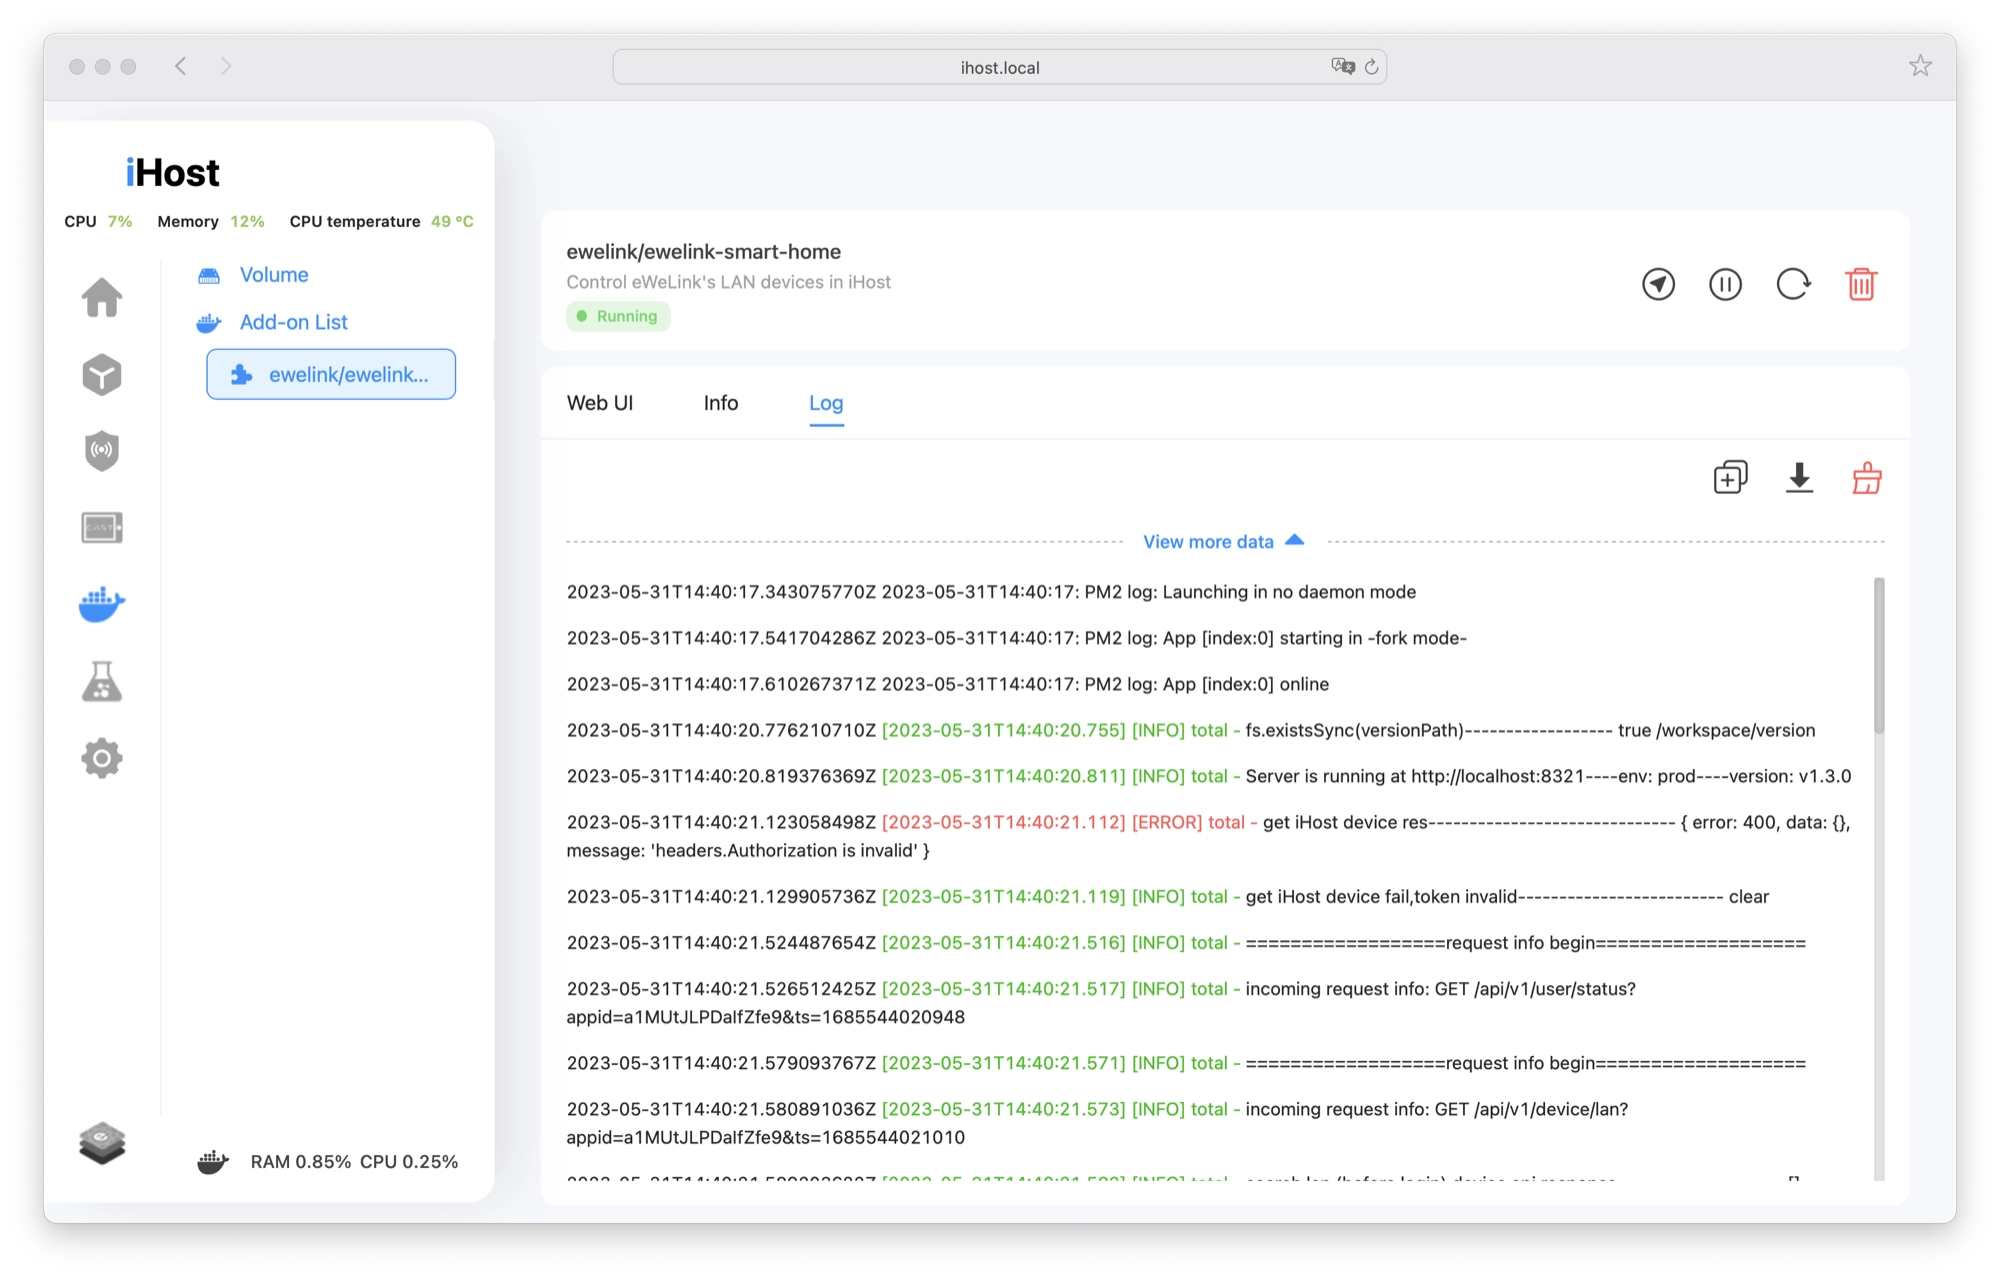Screen dimensions: 2000x1277
Task: Click the 'starting in -fork mode-' log line
Action: coord(1017,638)
